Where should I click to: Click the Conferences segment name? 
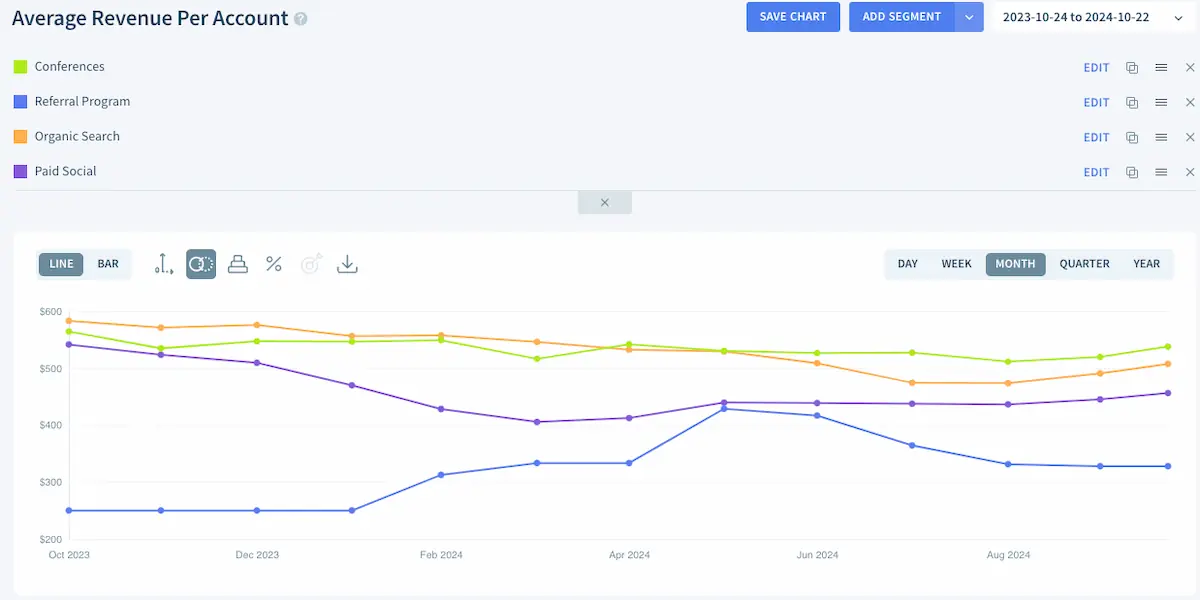69,67
